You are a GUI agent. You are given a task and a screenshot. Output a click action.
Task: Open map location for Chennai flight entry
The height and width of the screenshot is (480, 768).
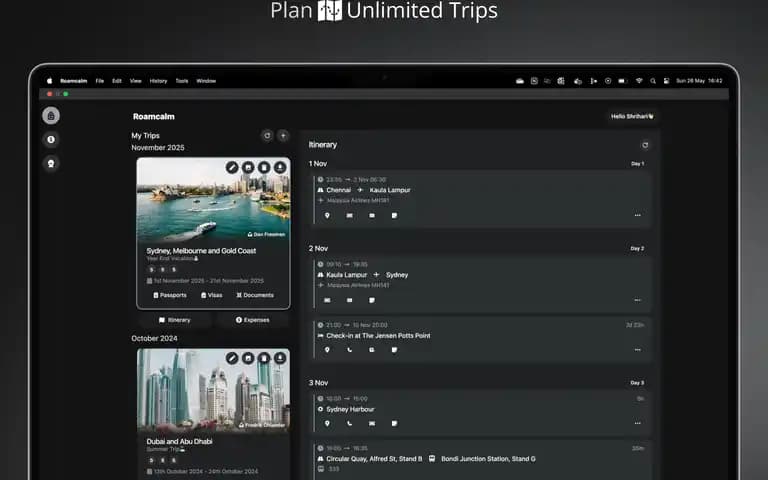point(327,216)
